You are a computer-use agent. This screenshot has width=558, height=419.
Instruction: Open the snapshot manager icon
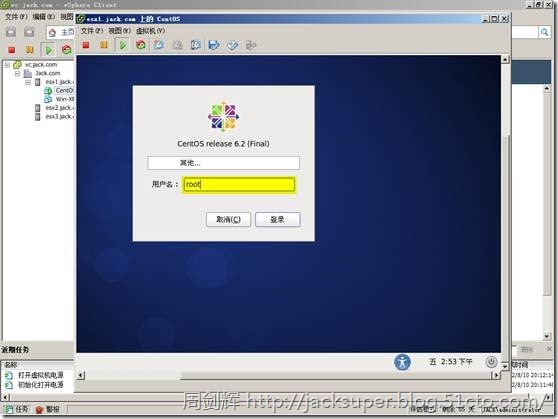(x=195, y=45)
